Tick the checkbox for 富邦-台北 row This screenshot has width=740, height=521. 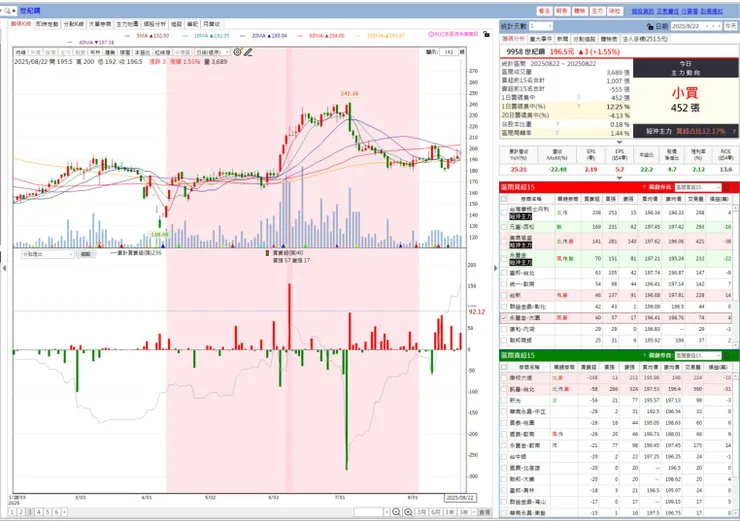504,273
